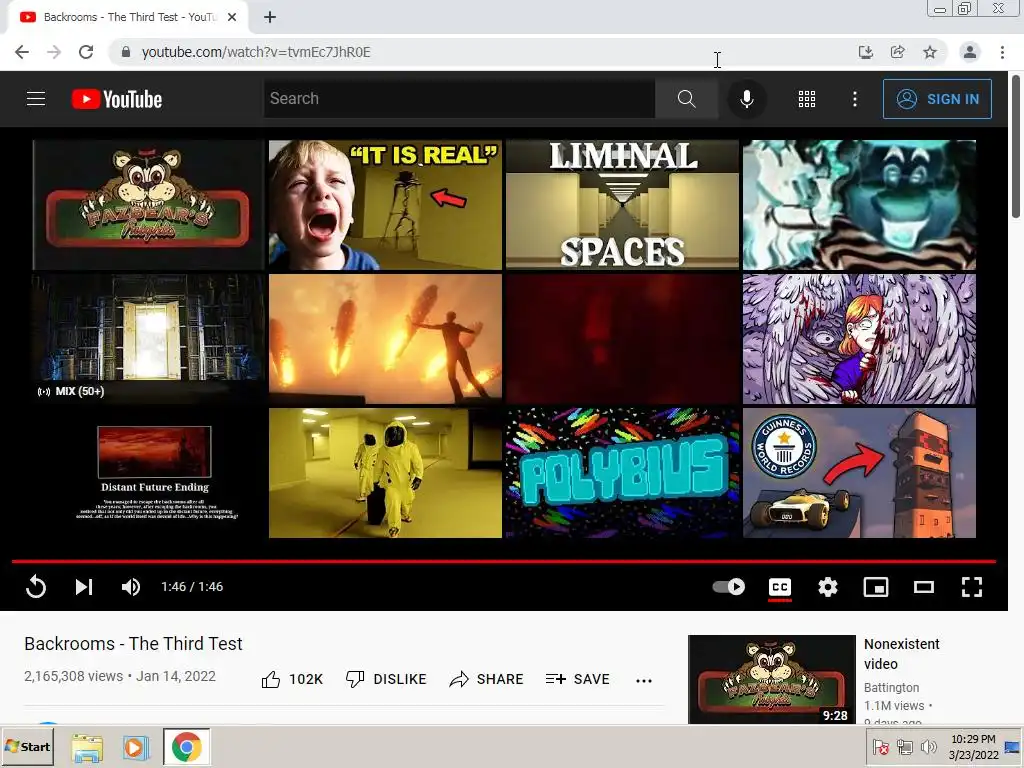Open Nonexistent video sidebar thumbnail
The image size is (1024, 768).
[x=771, y=679]
